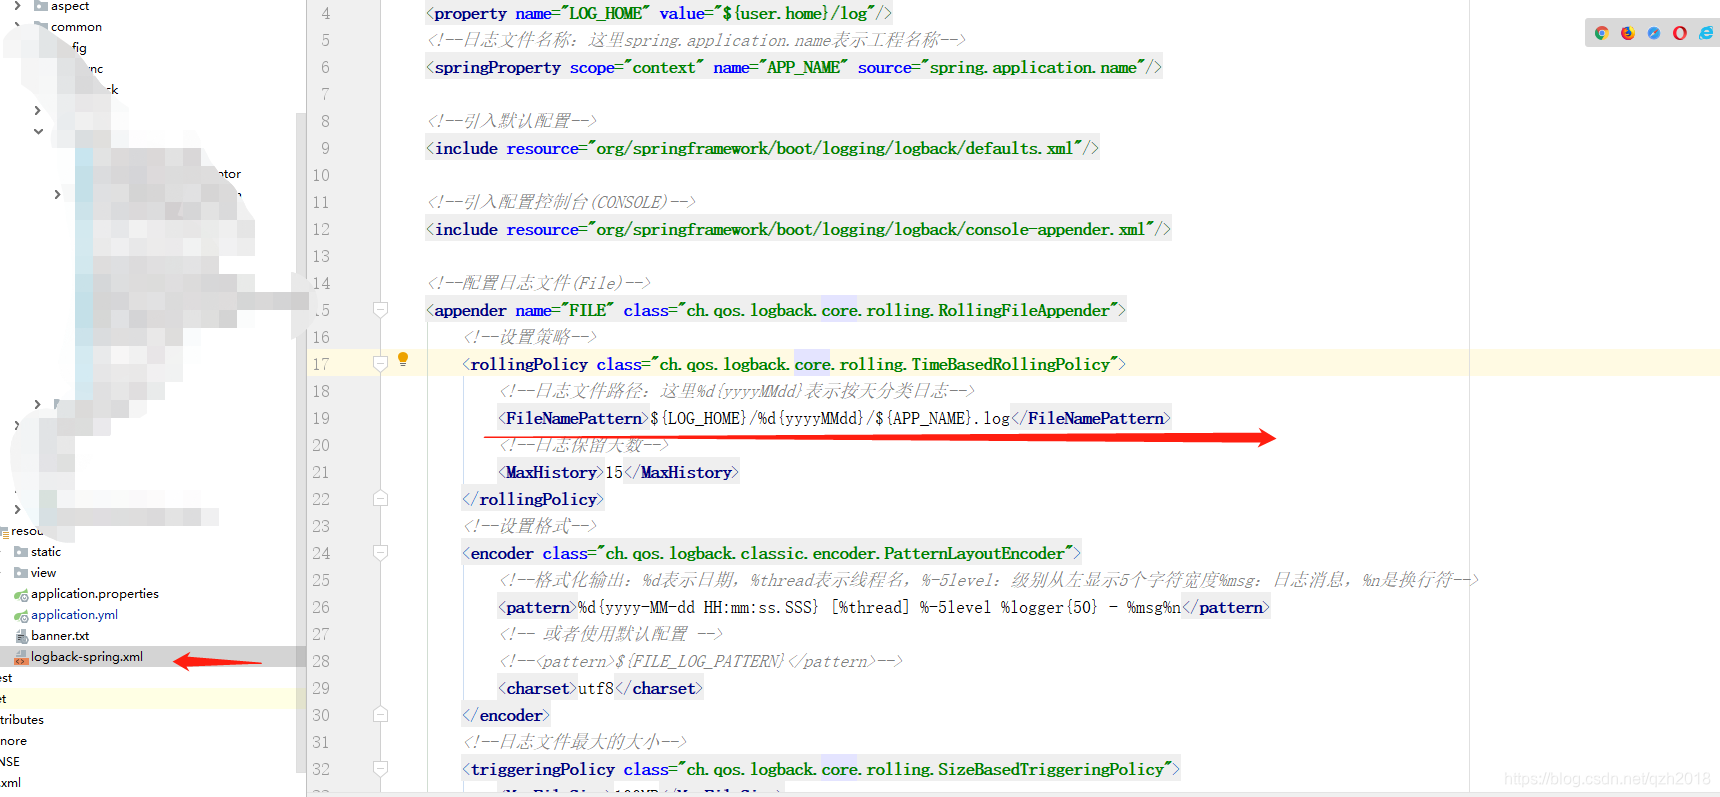Open in Opera browser icon
The image size is (1720, 797).
[x=1680, y=33]
